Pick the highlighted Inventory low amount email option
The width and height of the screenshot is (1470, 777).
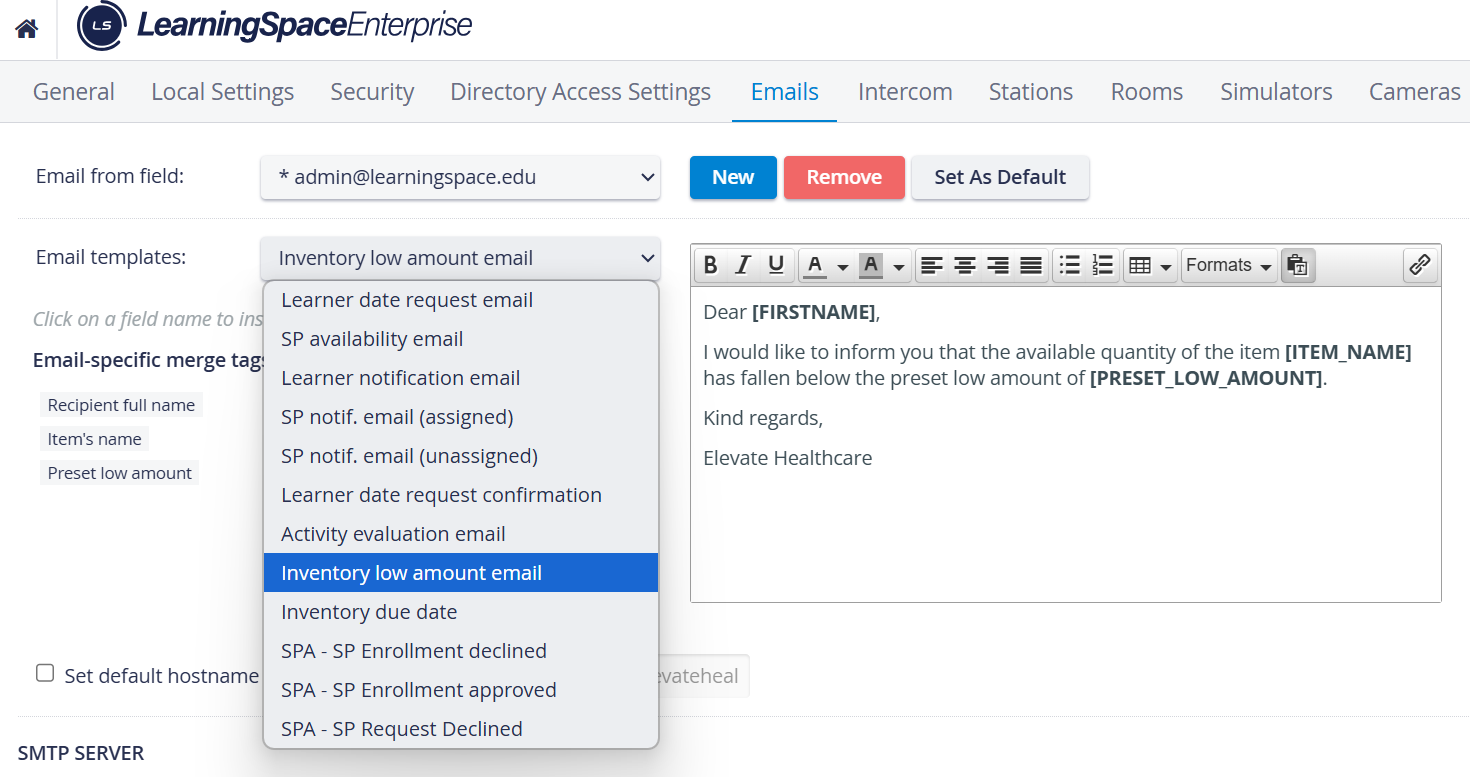(461, 573)
